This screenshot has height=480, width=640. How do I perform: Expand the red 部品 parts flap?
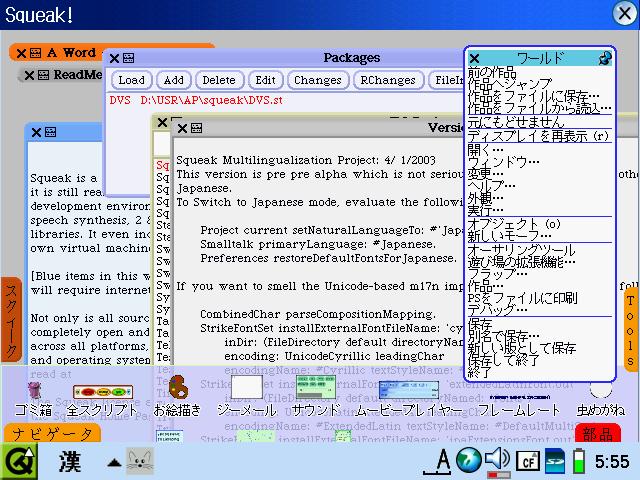(598, 435)
